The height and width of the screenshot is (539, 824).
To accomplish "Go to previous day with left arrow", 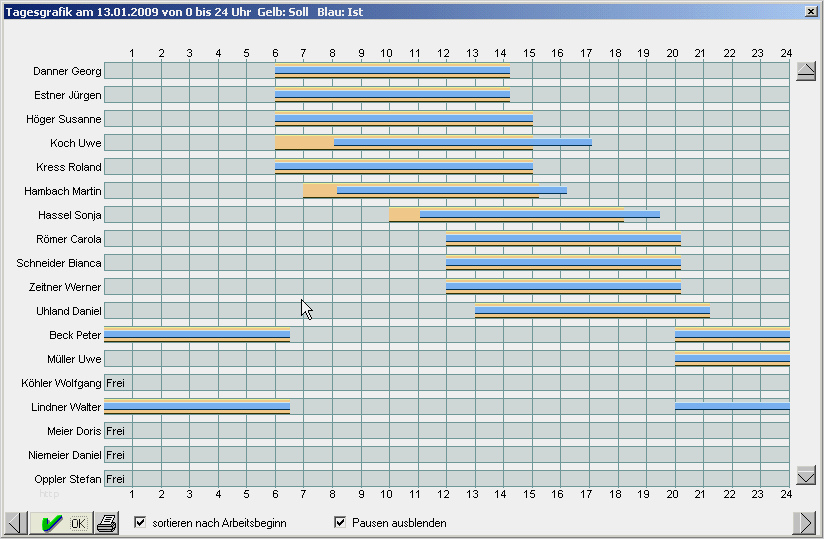I will click(x=17, y=523).
